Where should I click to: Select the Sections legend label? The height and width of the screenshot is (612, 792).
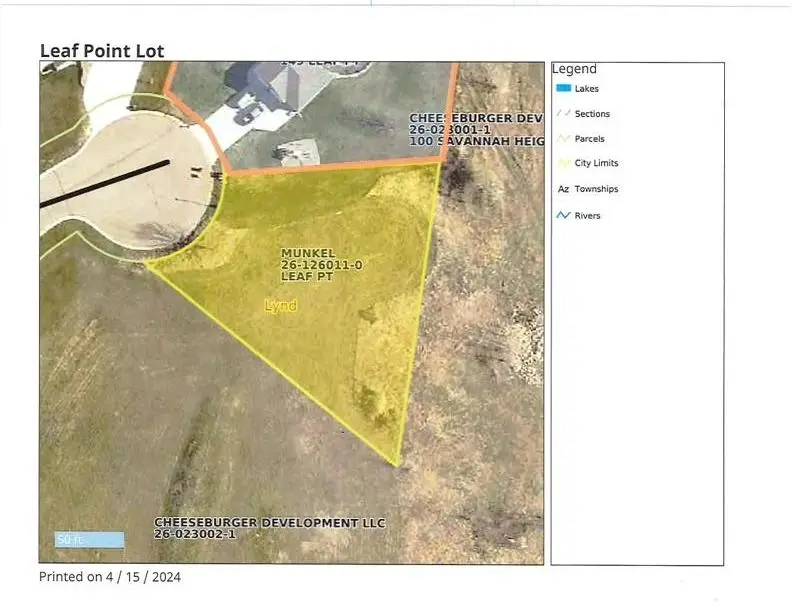click(592, 114)
